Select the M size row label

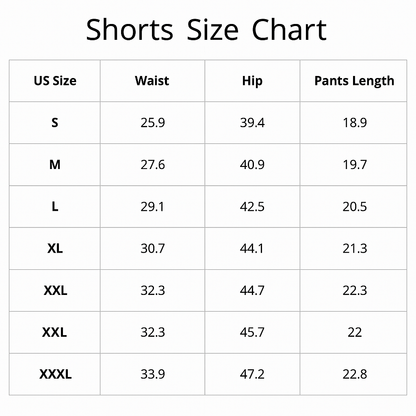click(55, 165)
